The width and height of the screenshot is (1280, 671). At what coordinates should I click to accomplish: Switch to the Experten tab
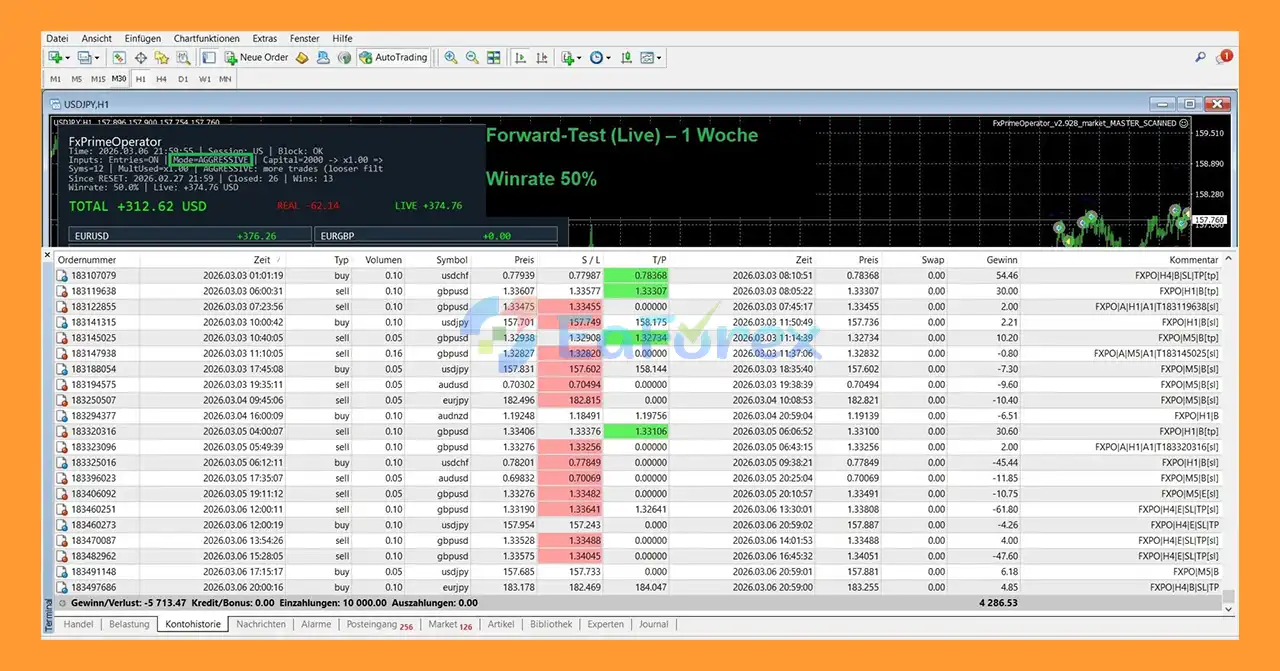coord(606,624)
